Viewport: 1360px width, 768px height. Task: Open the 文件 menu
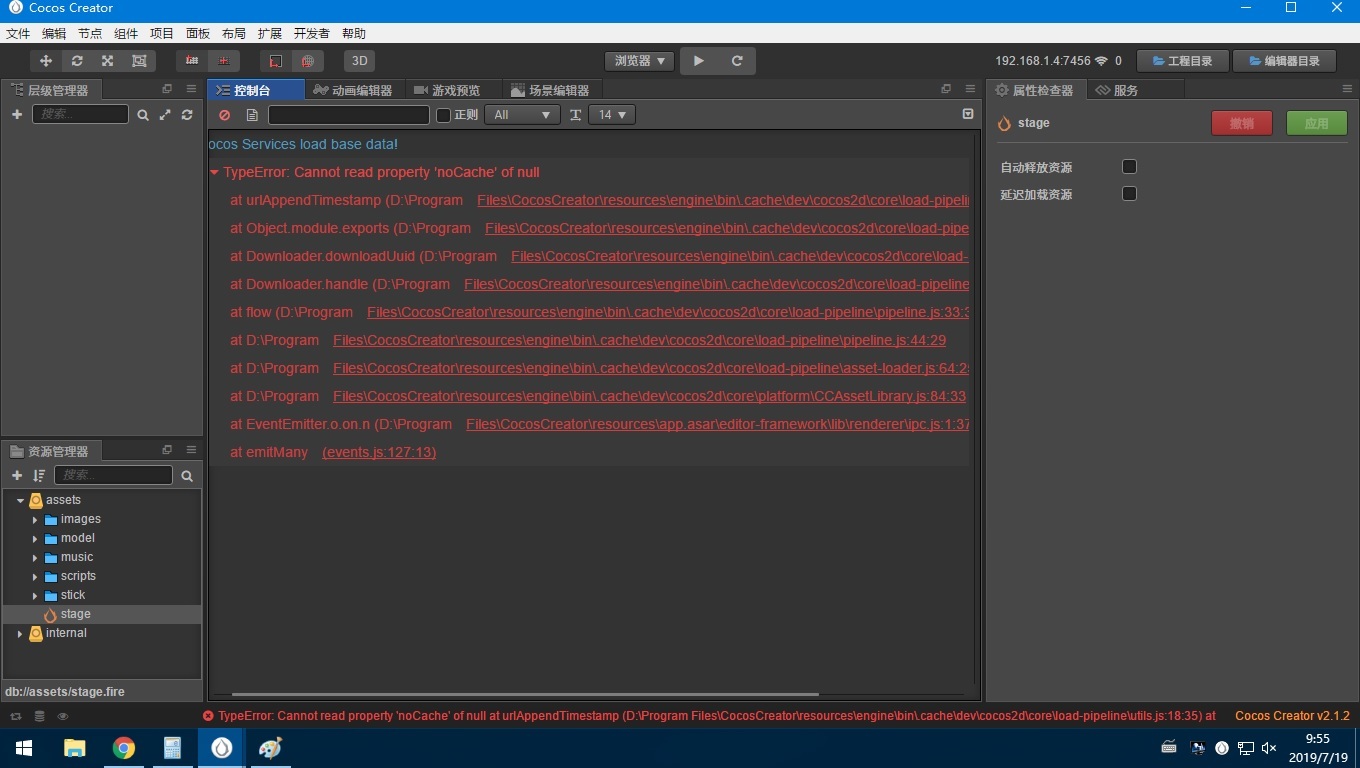[18, 33]
